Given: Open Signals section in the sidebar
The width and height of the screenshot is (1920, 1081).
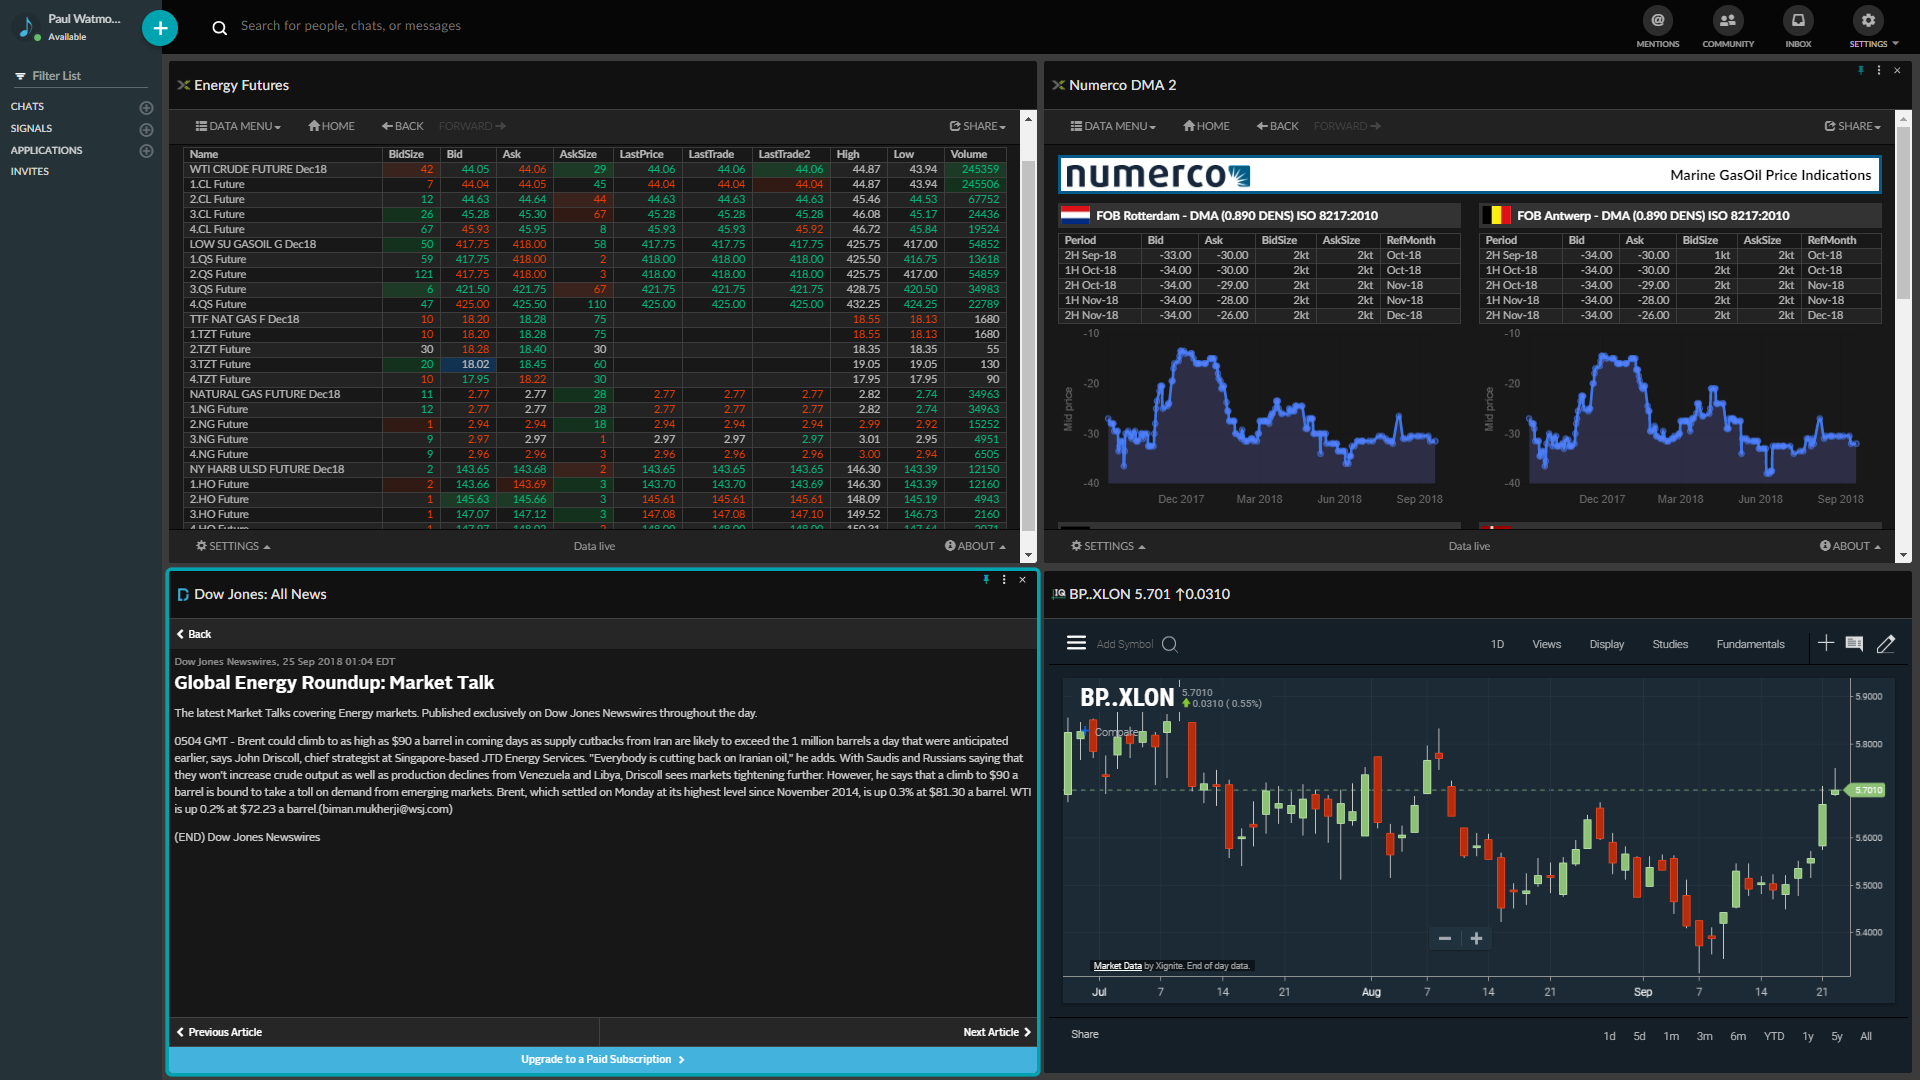Looking at the screenshot, I should 31,129.
